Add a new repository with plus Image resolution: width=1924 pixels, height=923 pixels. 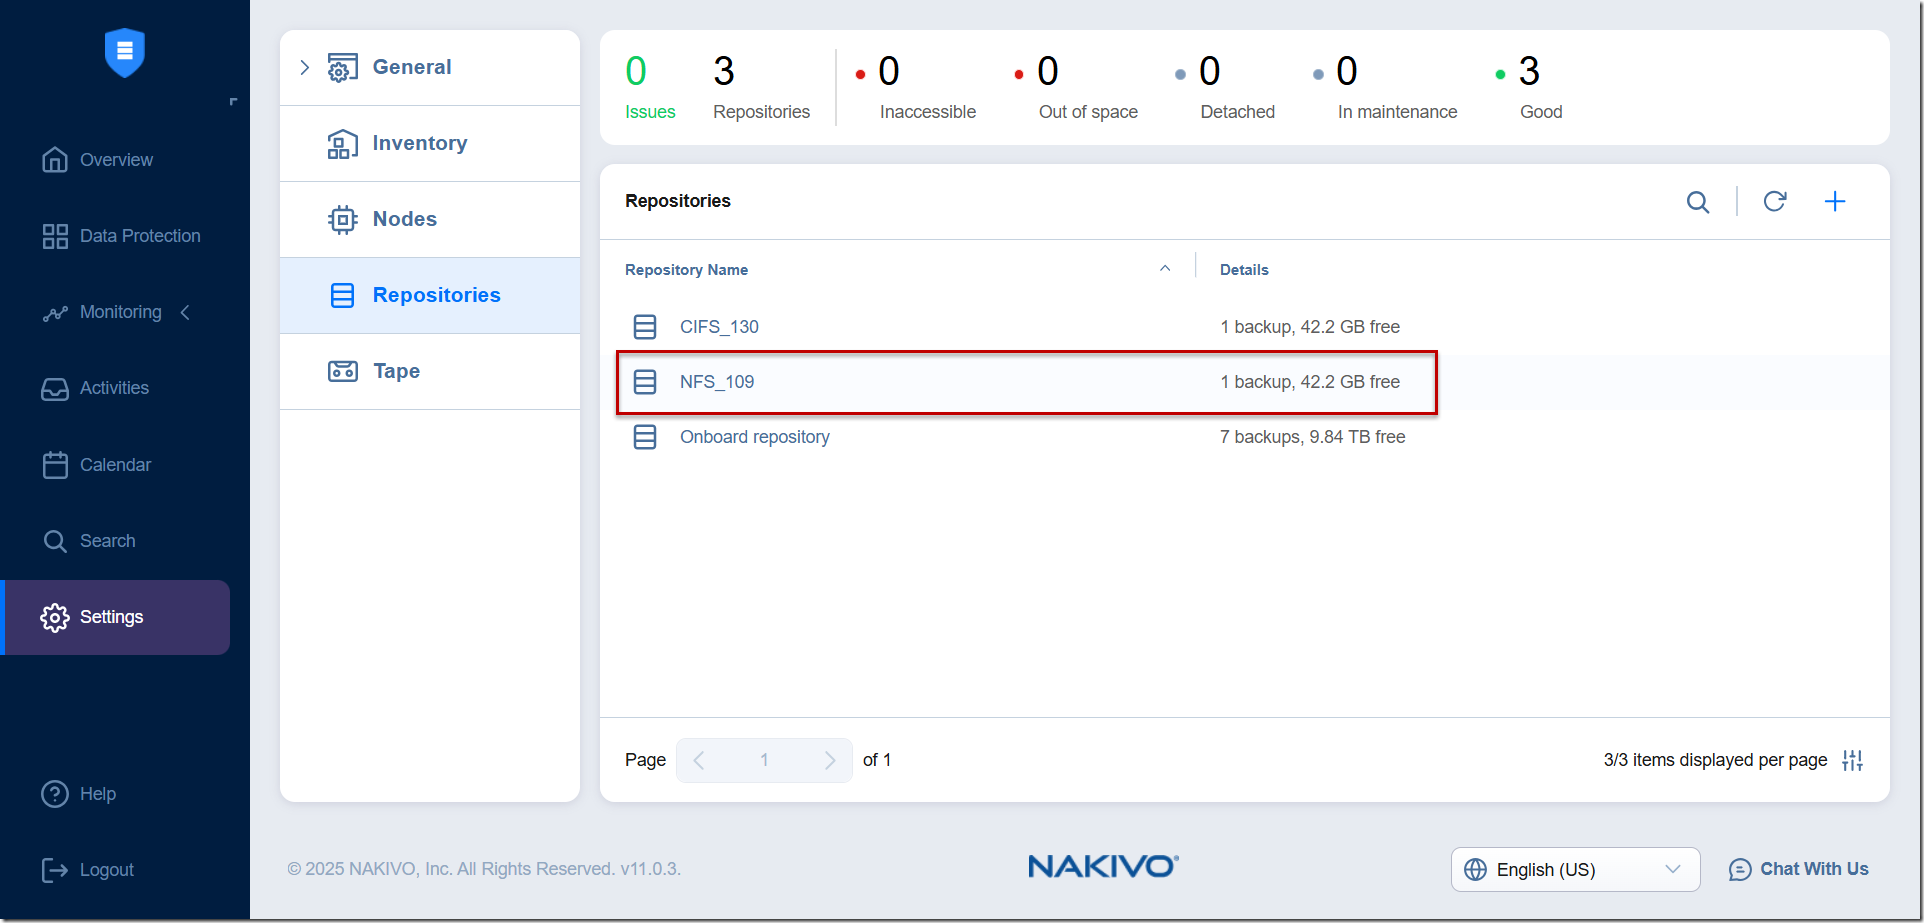click(x=1835, y=201)
